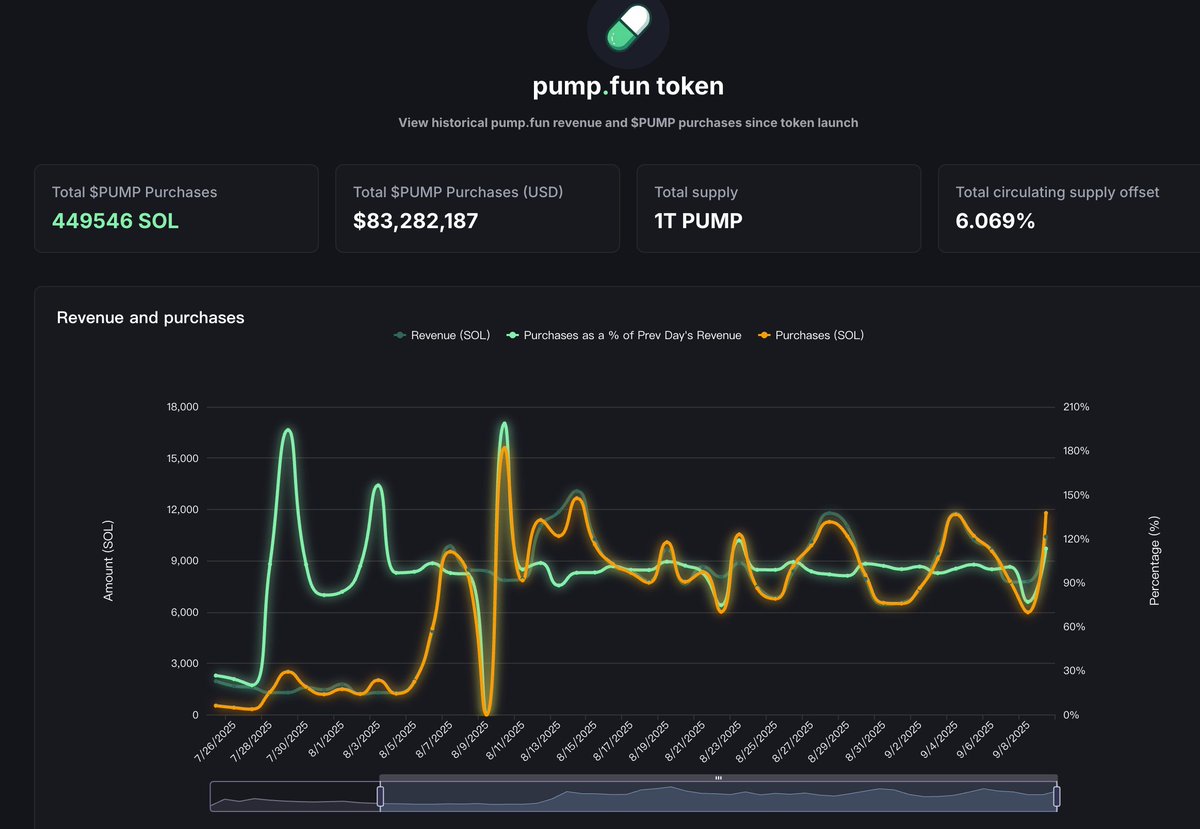Click the "View historical pump.fun revenue" subtitle
The width and height of the screenshot is (1200, 829).
628,123
